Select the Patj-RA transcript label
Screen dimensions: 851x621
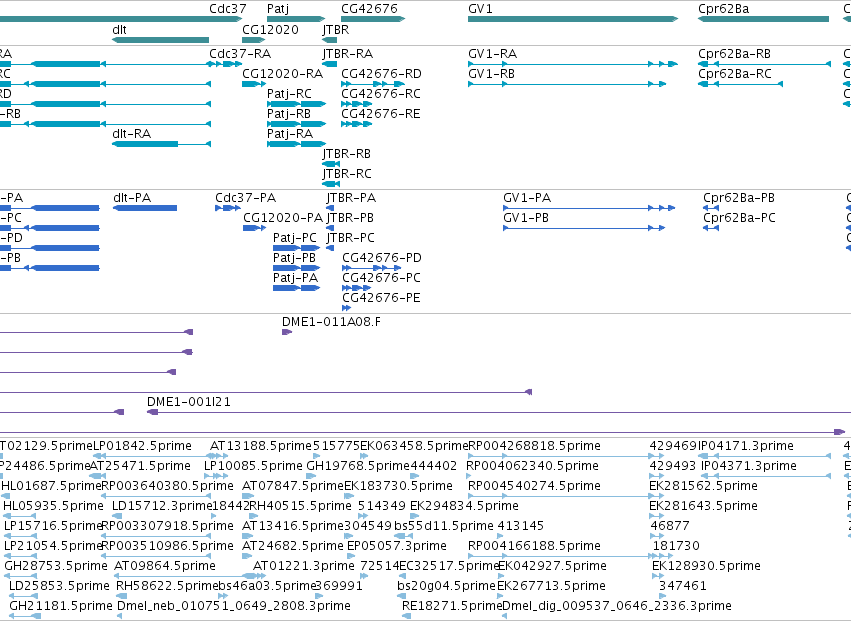click(290, 134)
